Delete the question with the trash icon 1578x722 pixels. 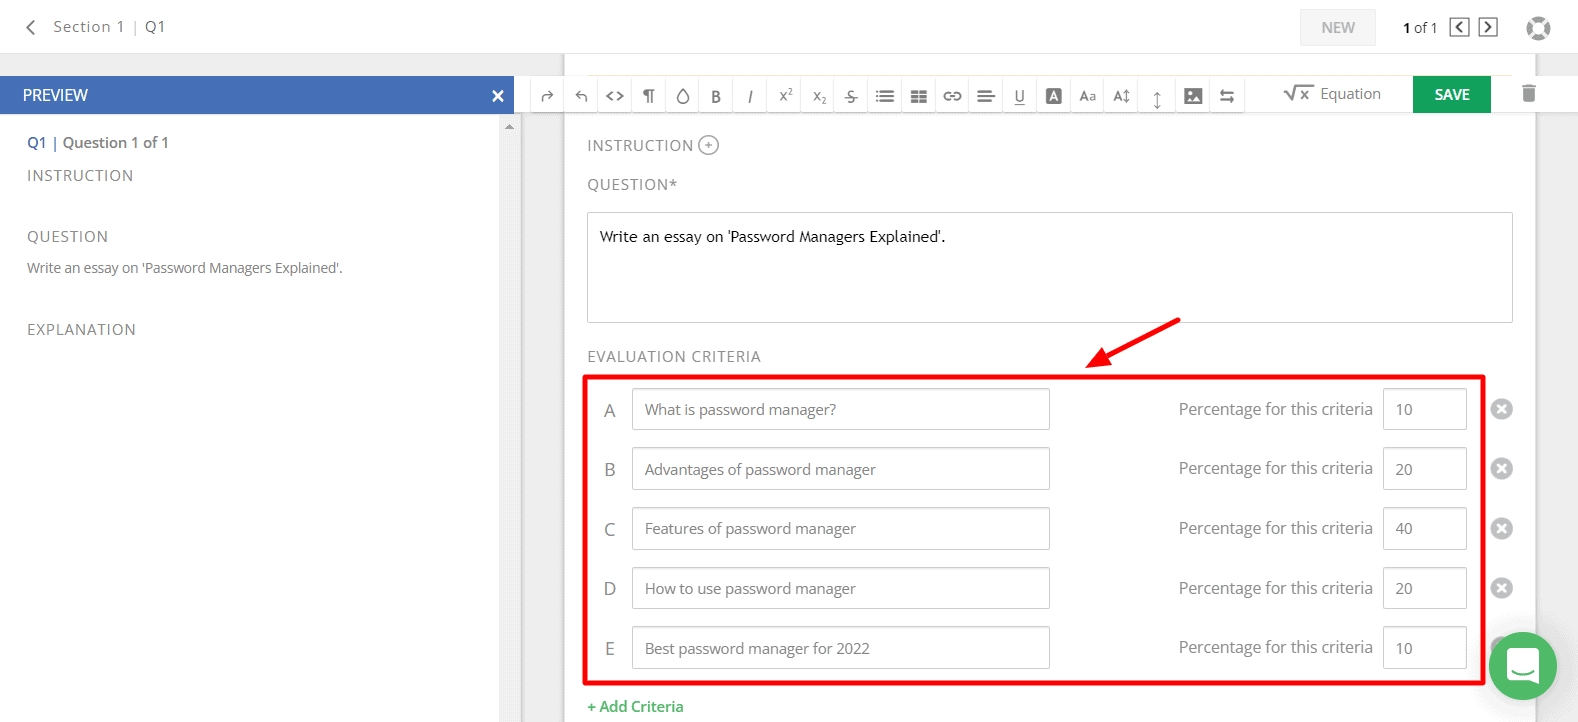click(1528, 93)
